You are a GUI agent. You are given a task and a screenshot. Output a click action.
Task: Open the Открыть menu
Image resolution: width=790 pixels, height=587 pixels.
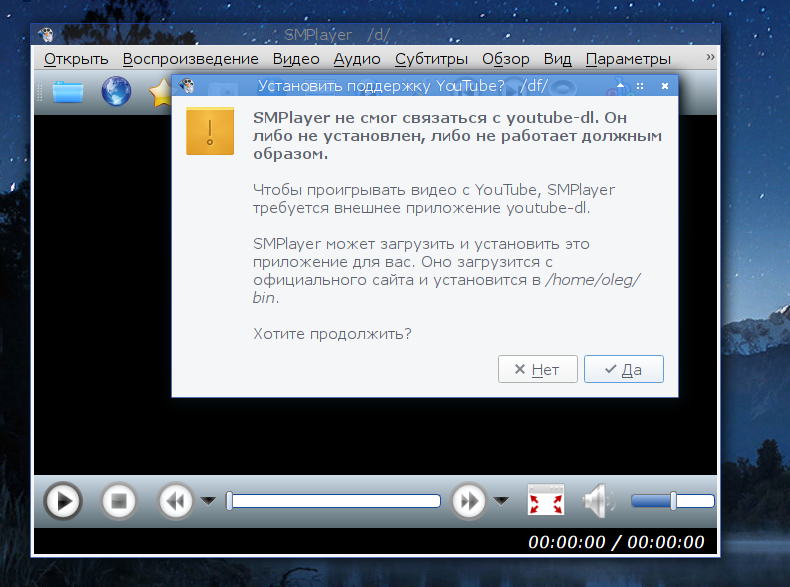[x=76, y=59]
